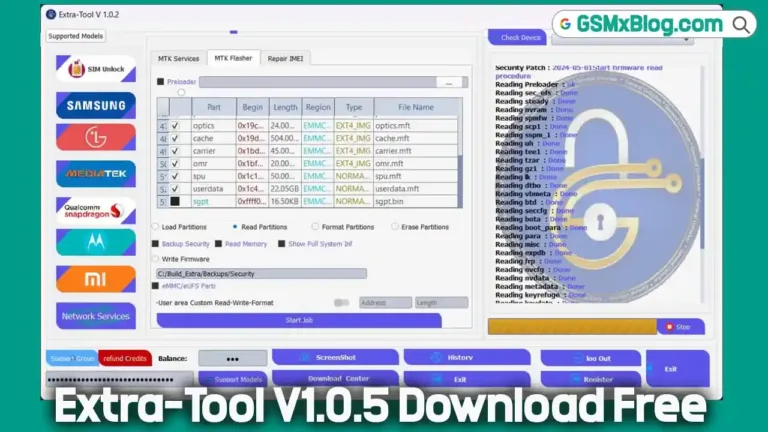This screenshot has height=432, width=768.
Task: Open the History button
Action: coord(467,358)
